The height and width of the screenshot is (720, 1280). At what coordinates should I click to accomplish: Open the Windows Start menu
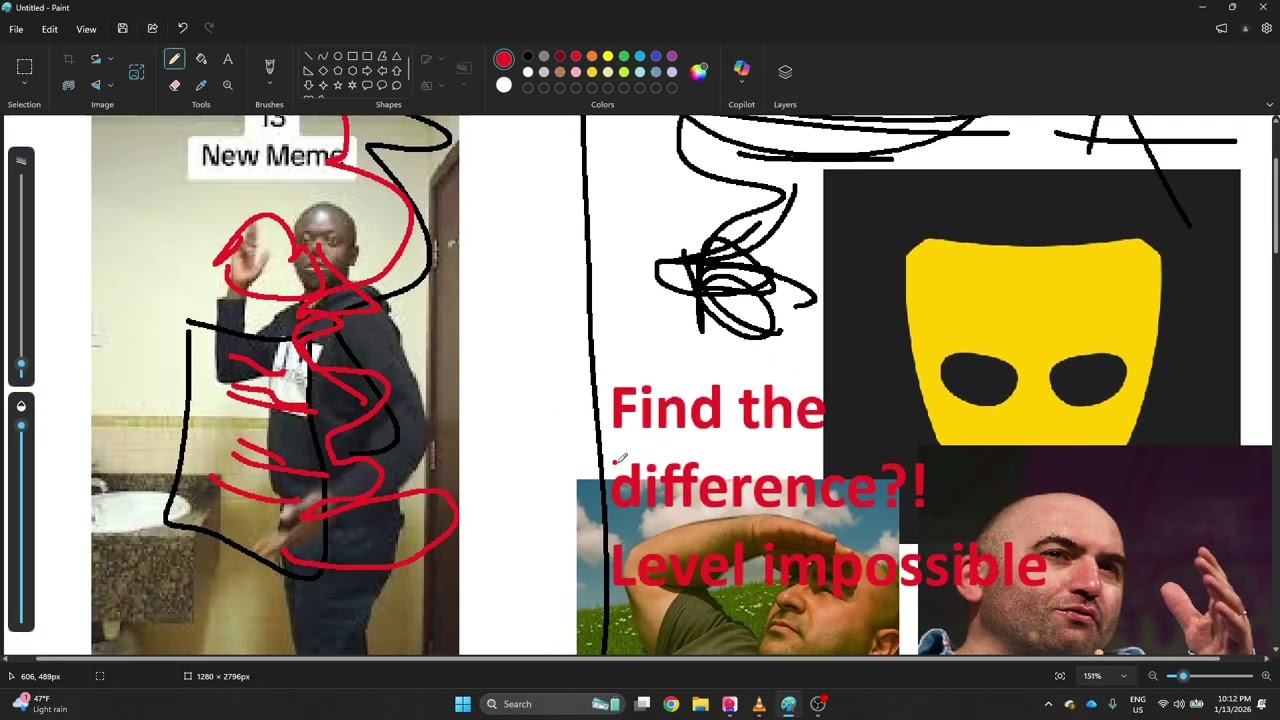click(x=463, y=704)
